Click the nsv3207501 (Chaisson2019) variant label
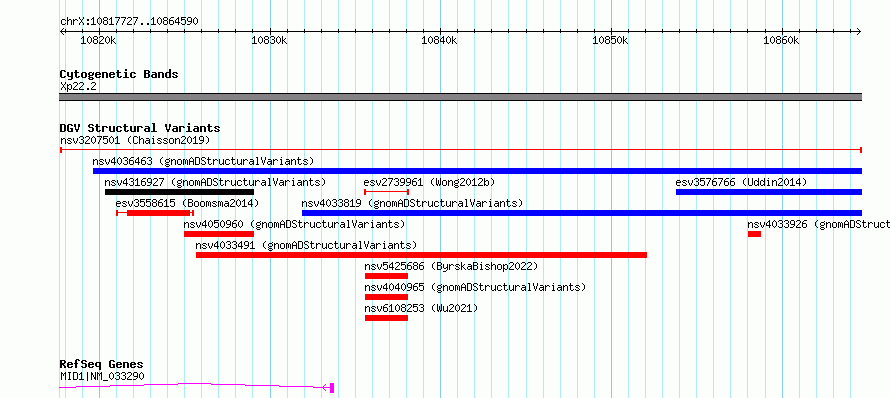The height and width of the screenshot is (398, 890). [x=135, y=140]
